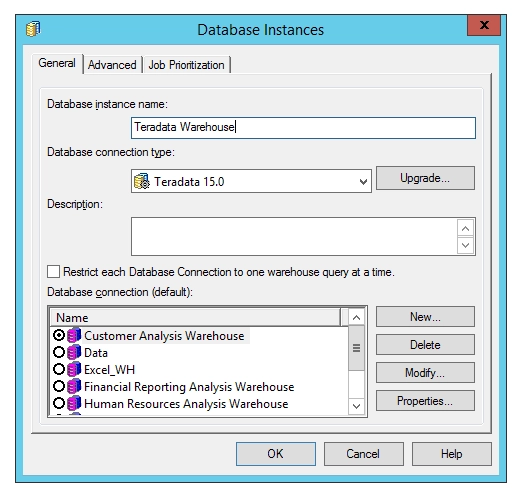Click the Database Instances title bar icon
This screenshot has height=499, width=517.
[x=33, y=29]
